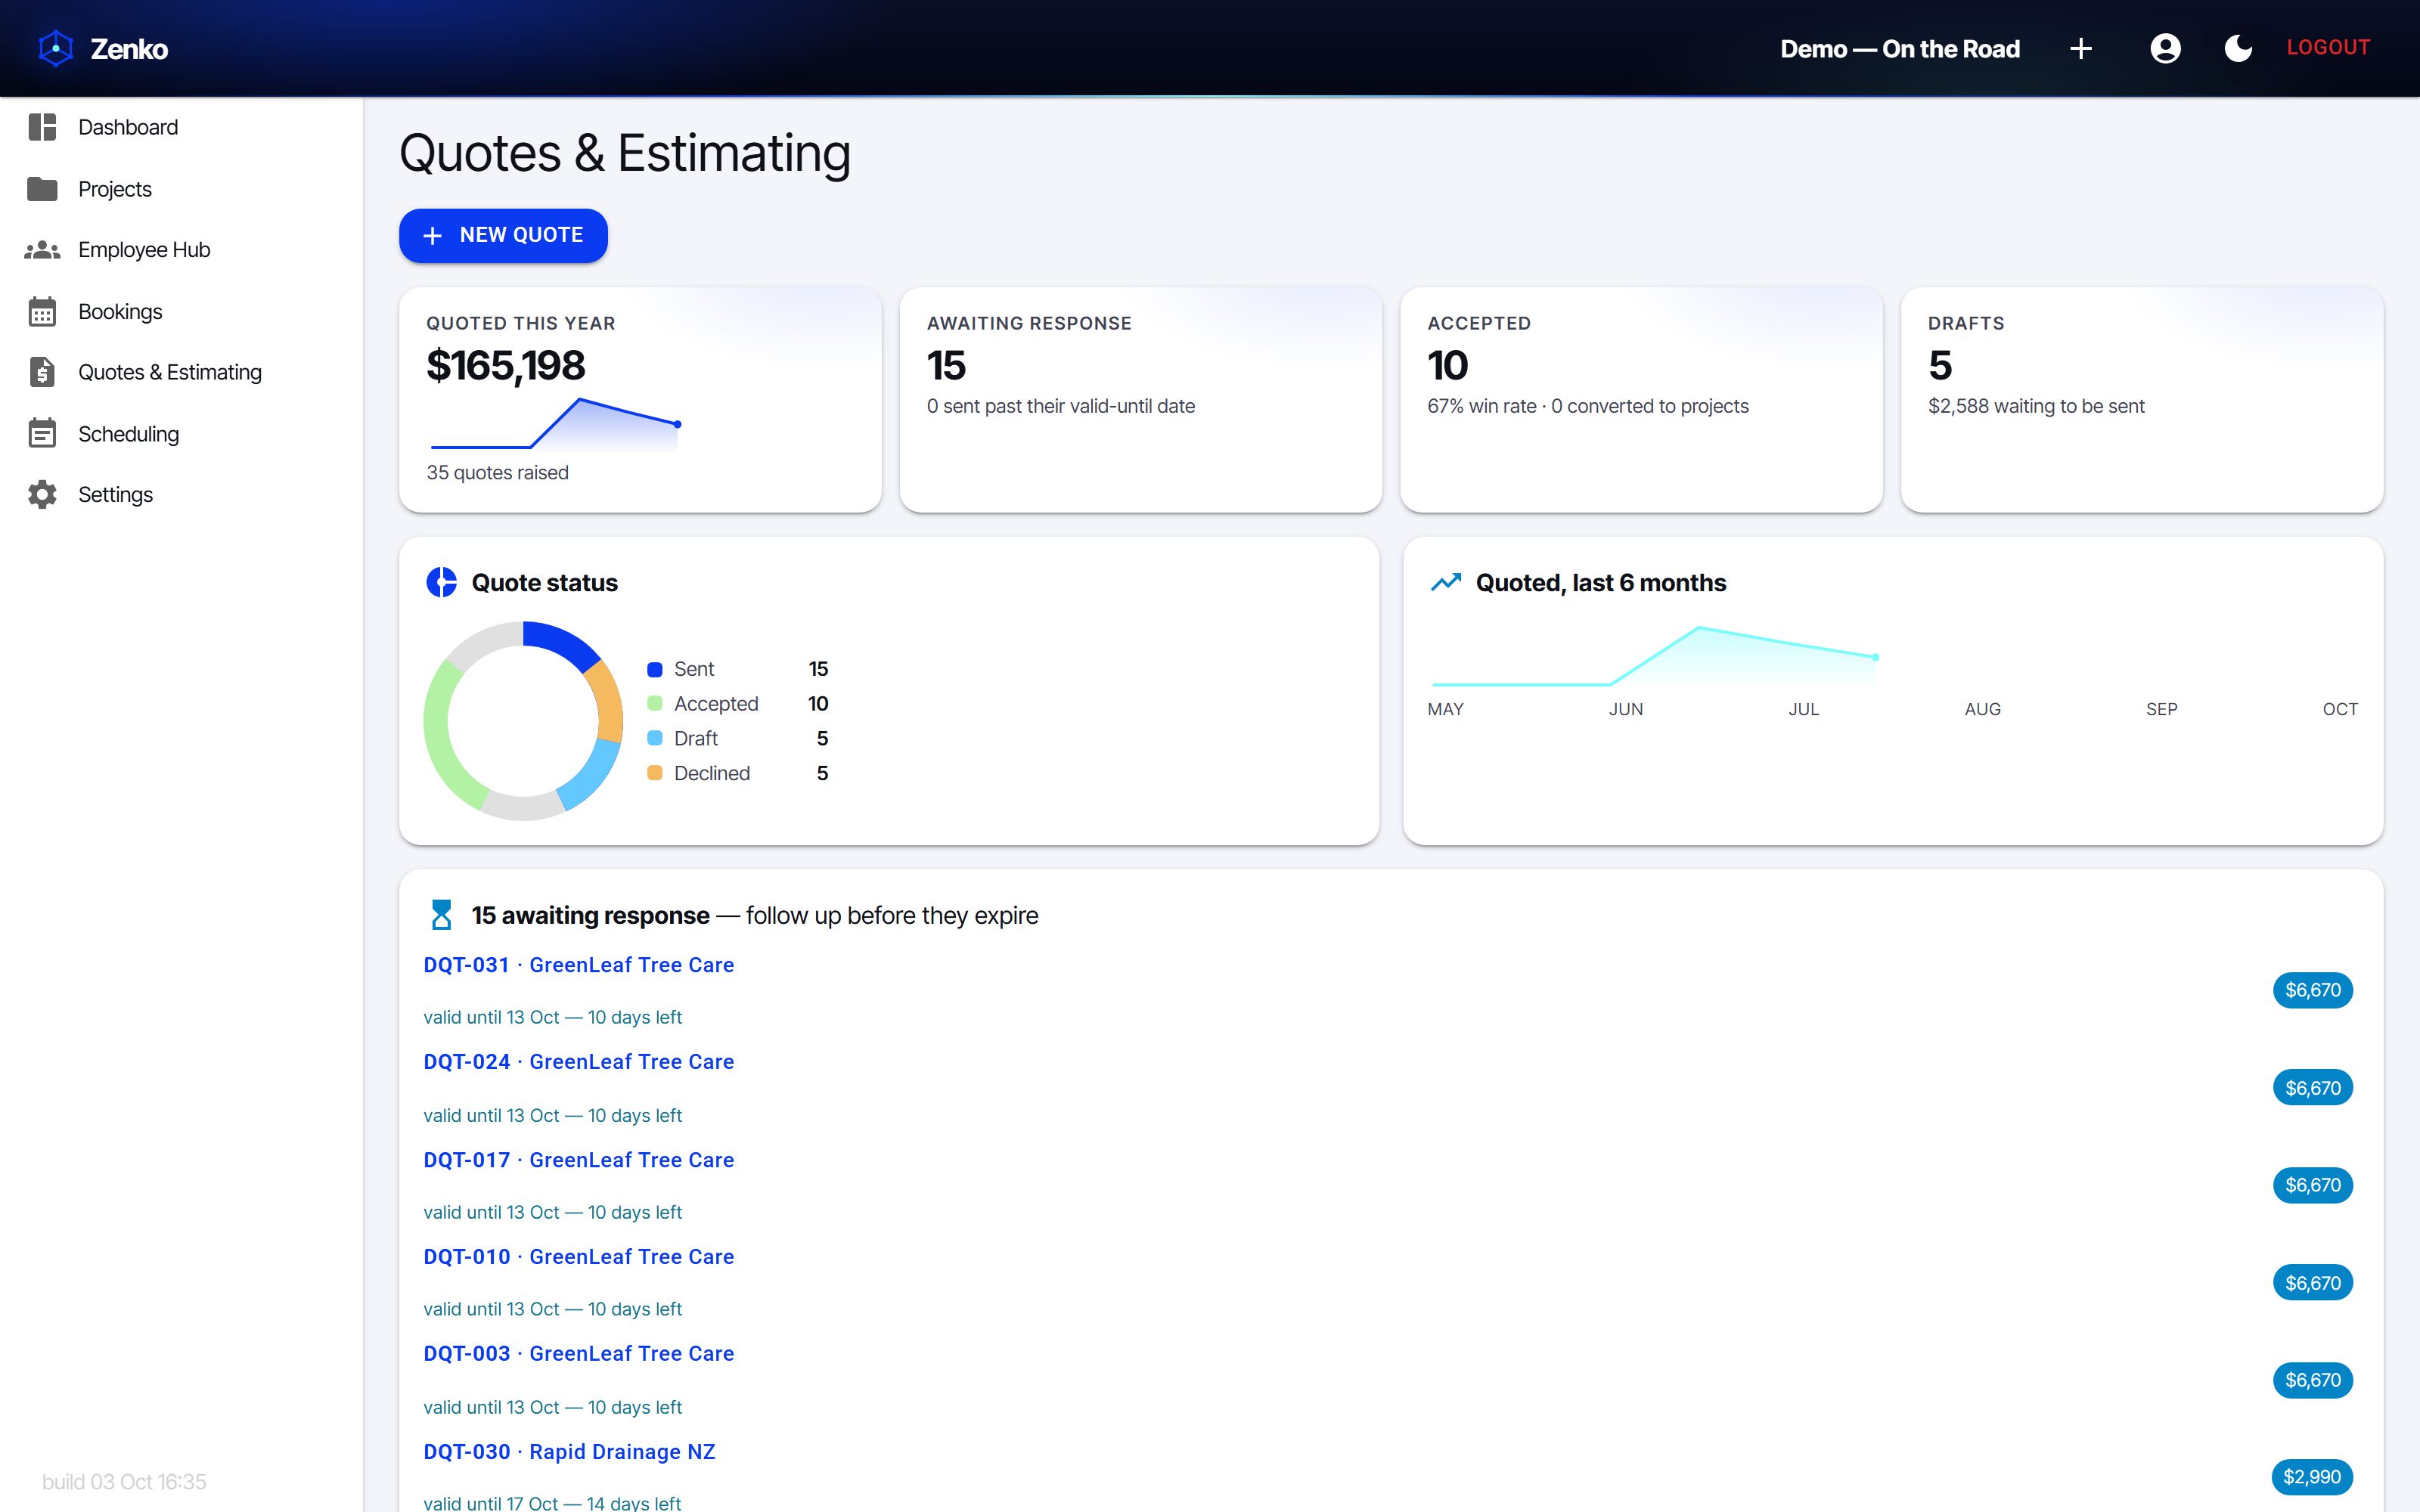
Task: Click the Employee Hub people icon
Action: pos(42,250)
